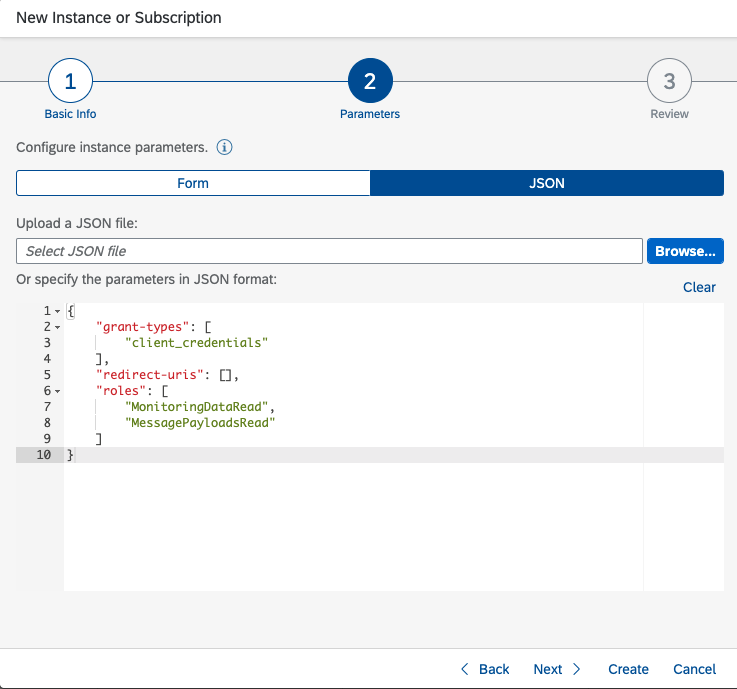Click the Select JSON file input field
The width and height of the screenshot is (737, 689).
pos(329,251)
